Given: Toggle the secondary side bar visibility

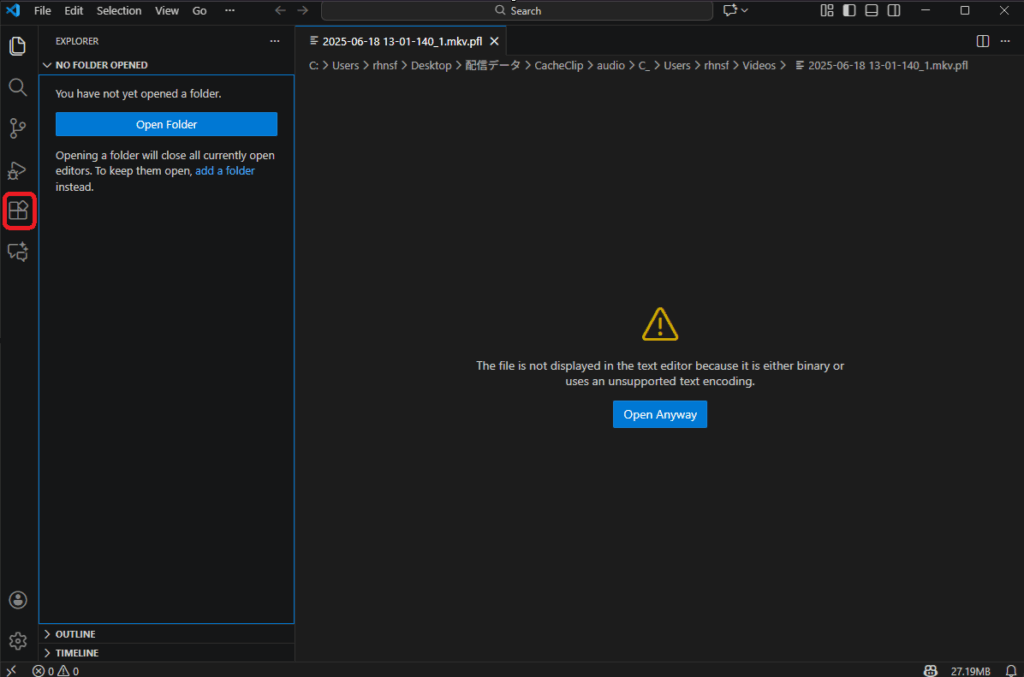Looking at the screenshot, I should coord(893,11).
